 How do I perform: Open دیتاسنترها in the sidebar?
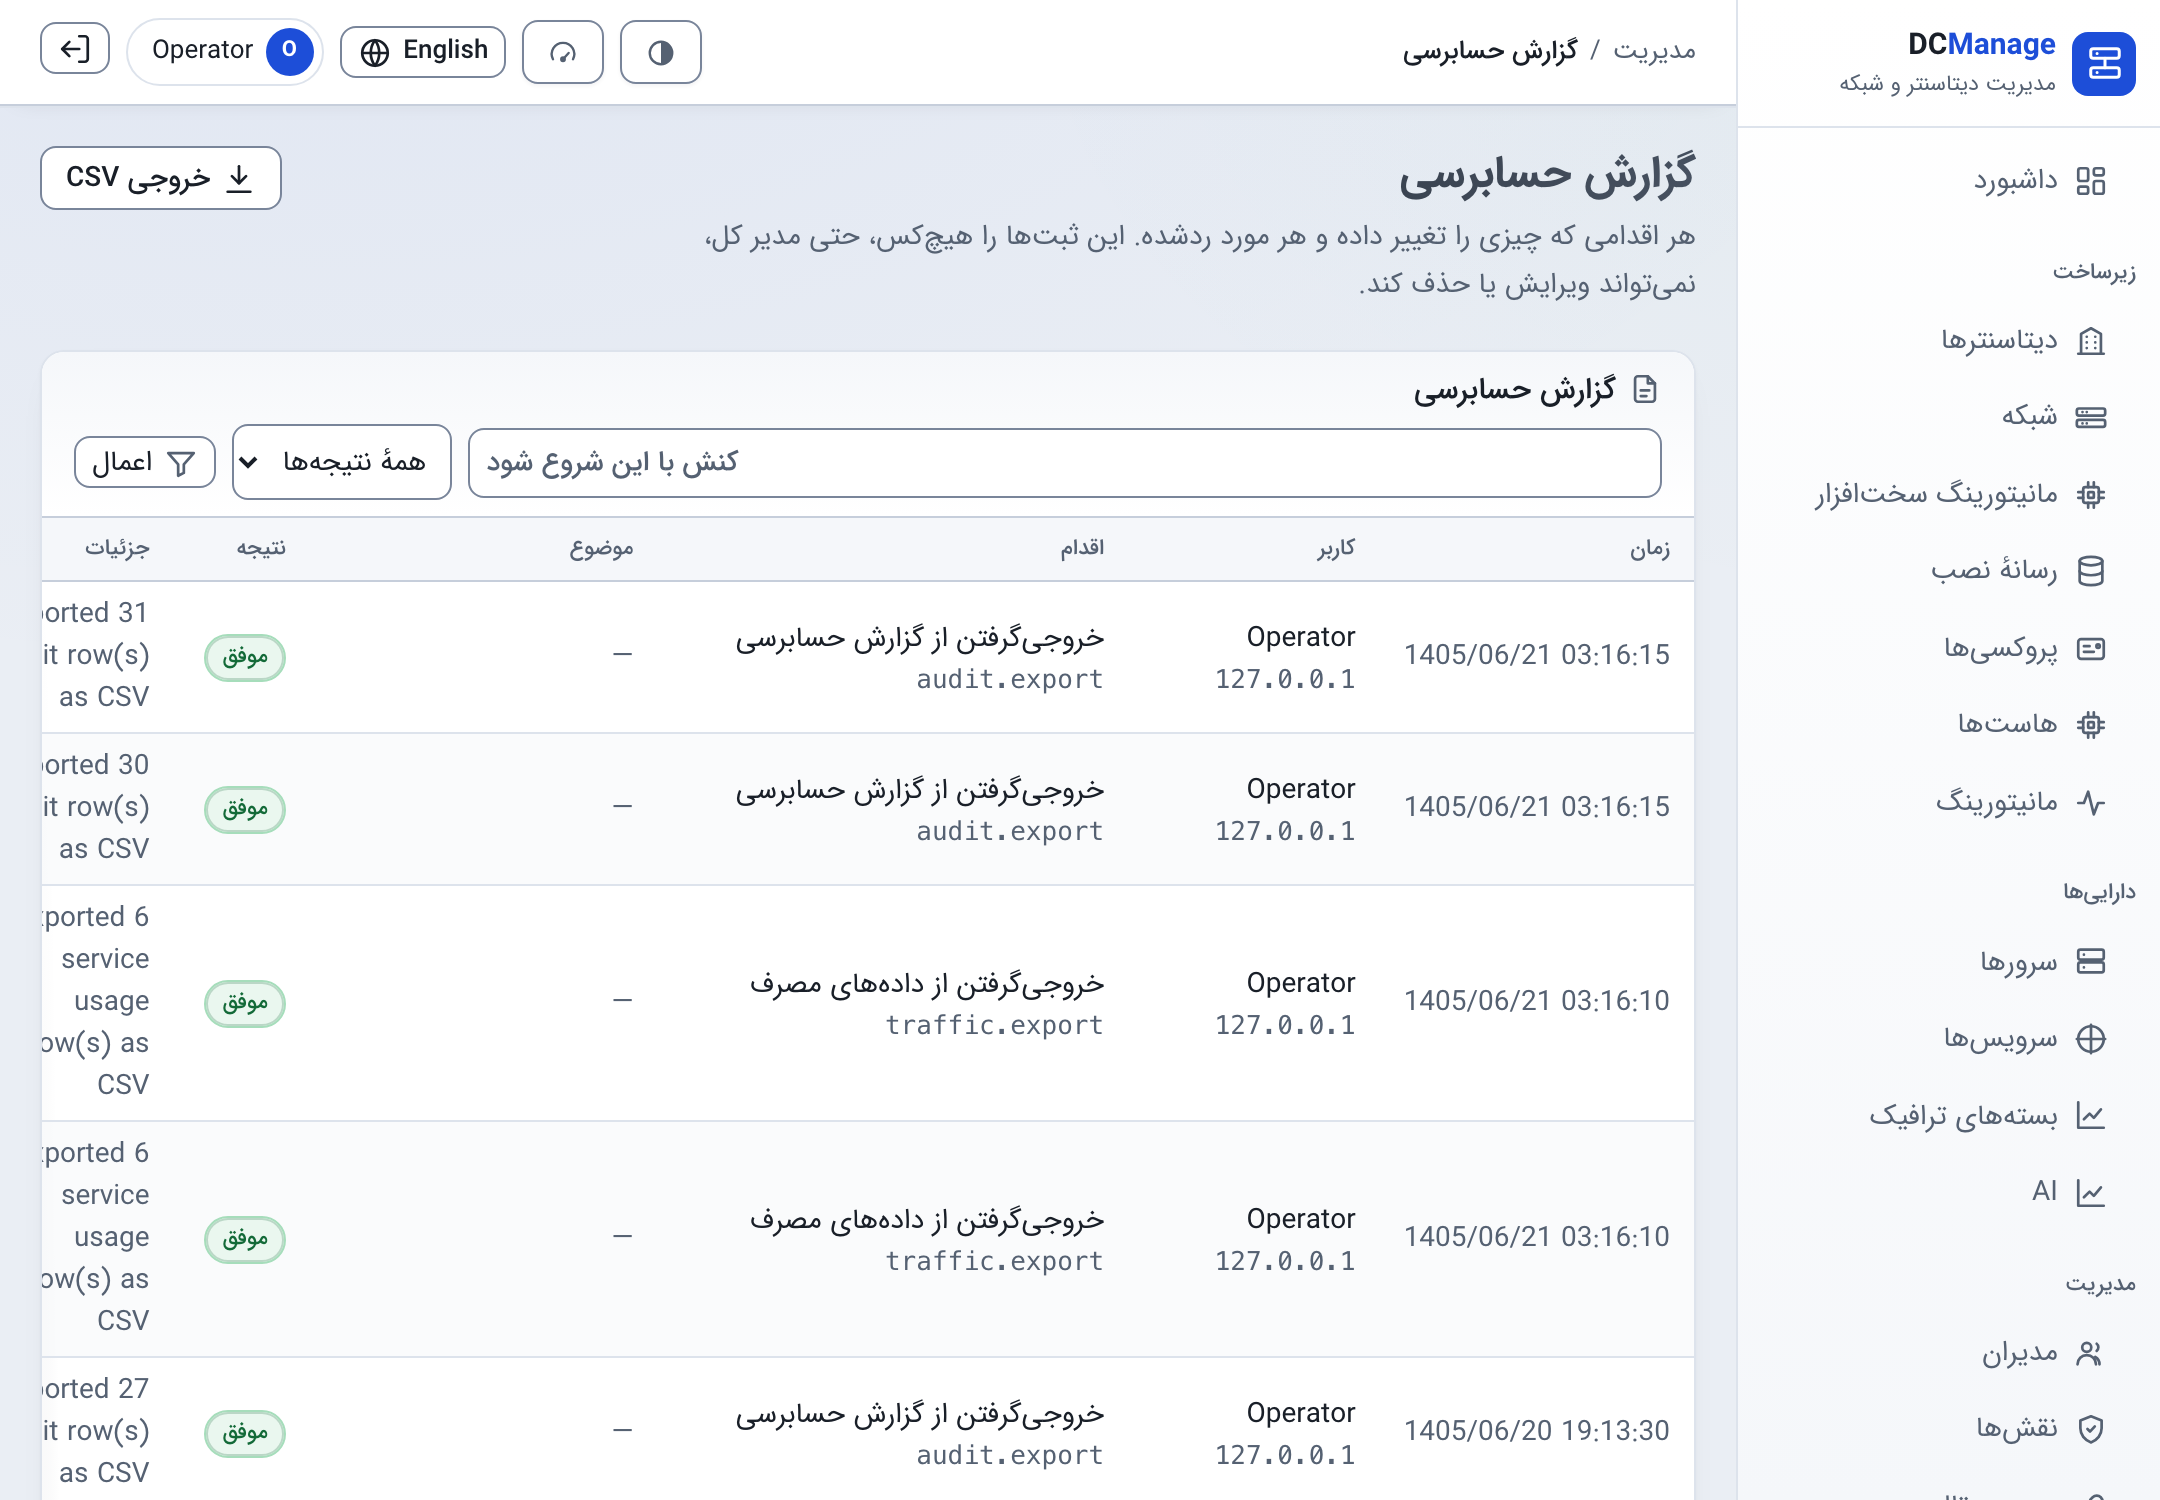coord(2024,341)
